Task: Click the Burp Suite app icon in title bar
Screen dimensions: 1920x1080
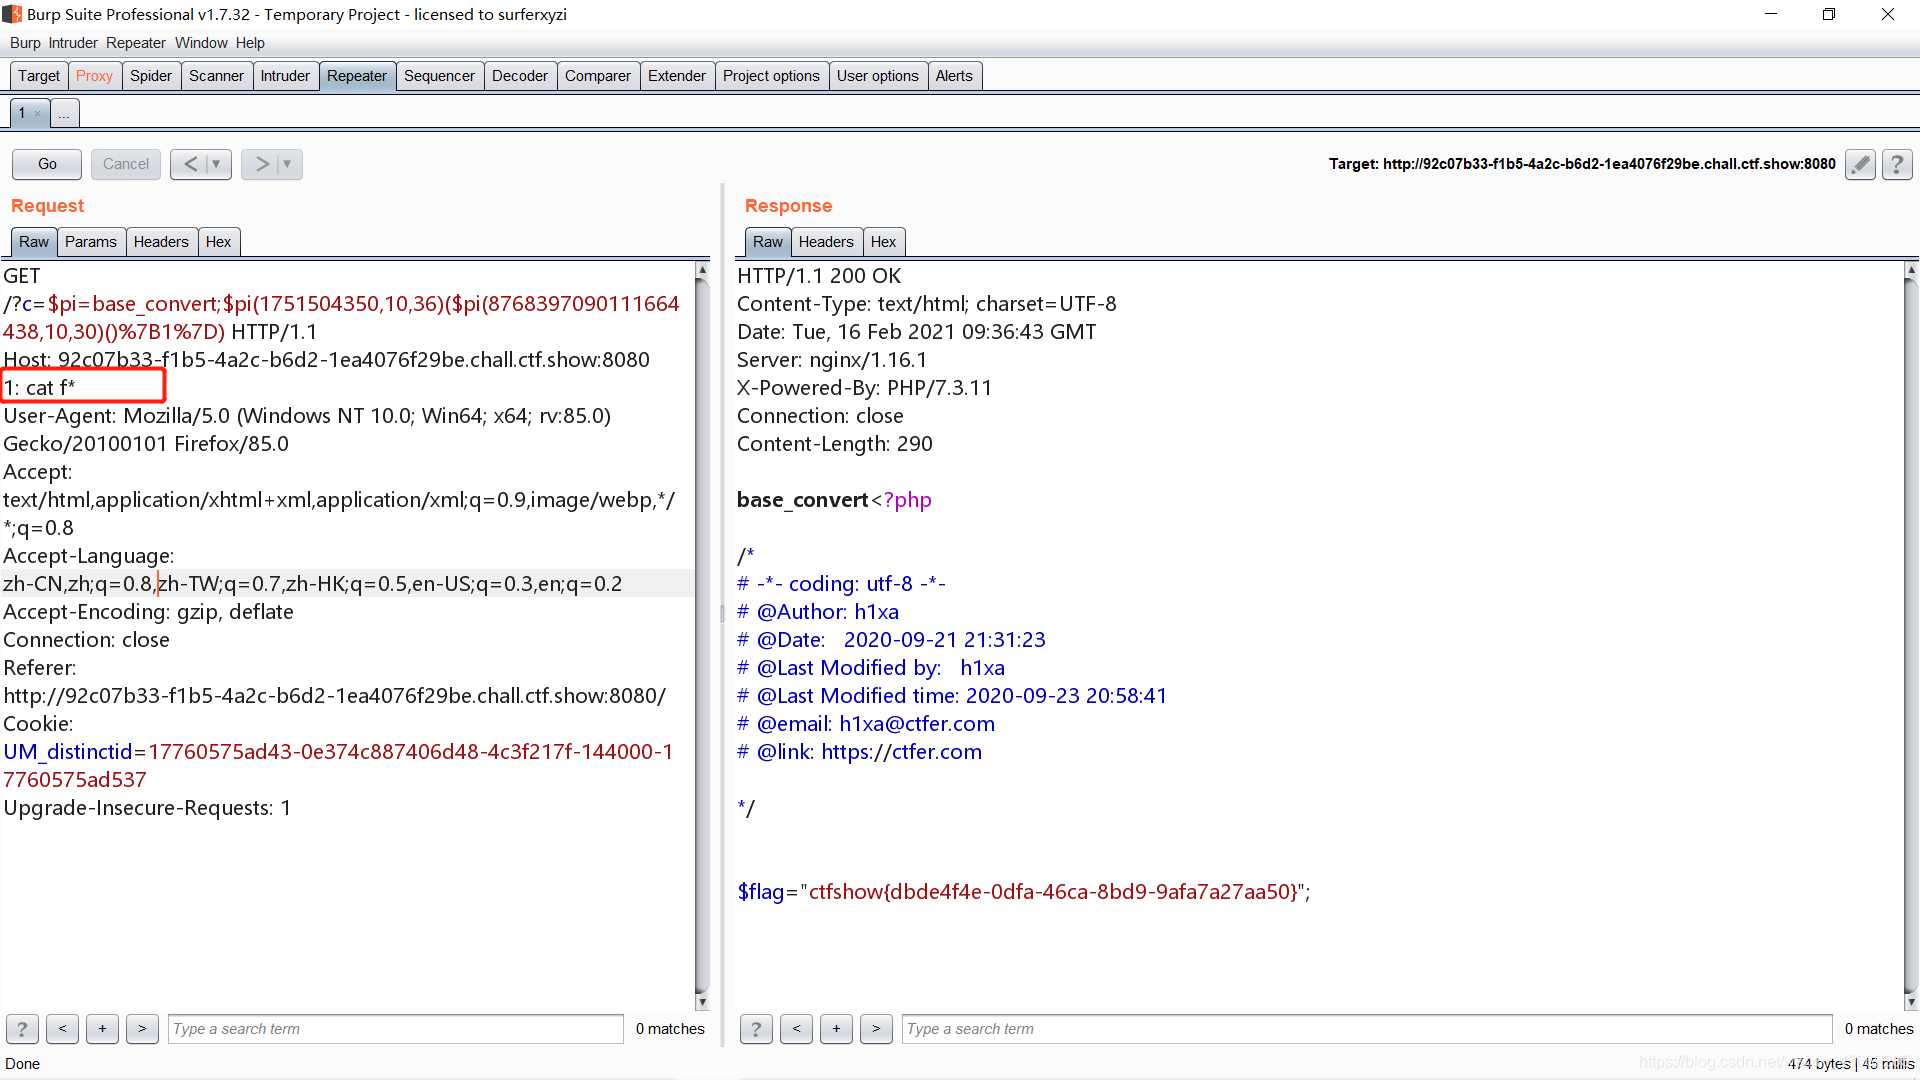Action: (x=12, y=14)
